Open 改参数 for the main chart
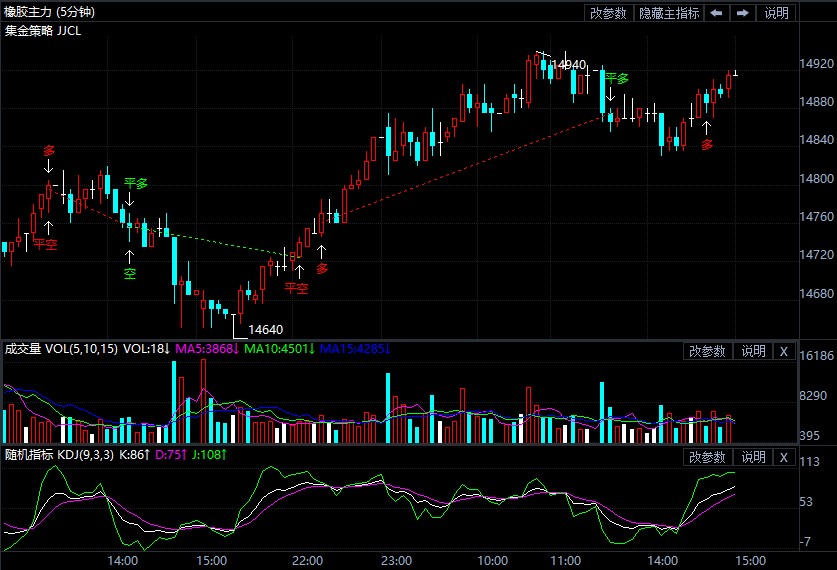The width and height of the screenshot is (837, 570). pos(608,13)
